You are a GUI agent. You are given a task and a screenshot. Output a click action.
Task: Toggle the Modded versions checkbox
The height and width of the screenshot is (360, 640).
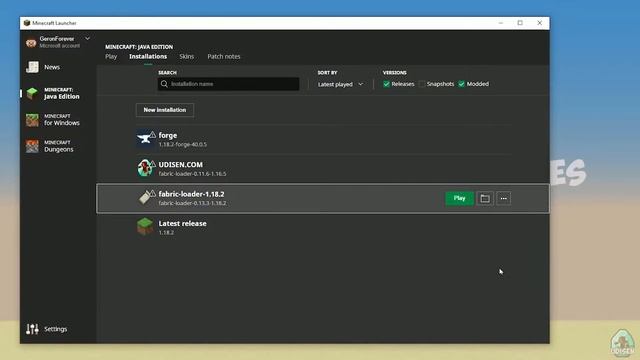tap(461, 84)
